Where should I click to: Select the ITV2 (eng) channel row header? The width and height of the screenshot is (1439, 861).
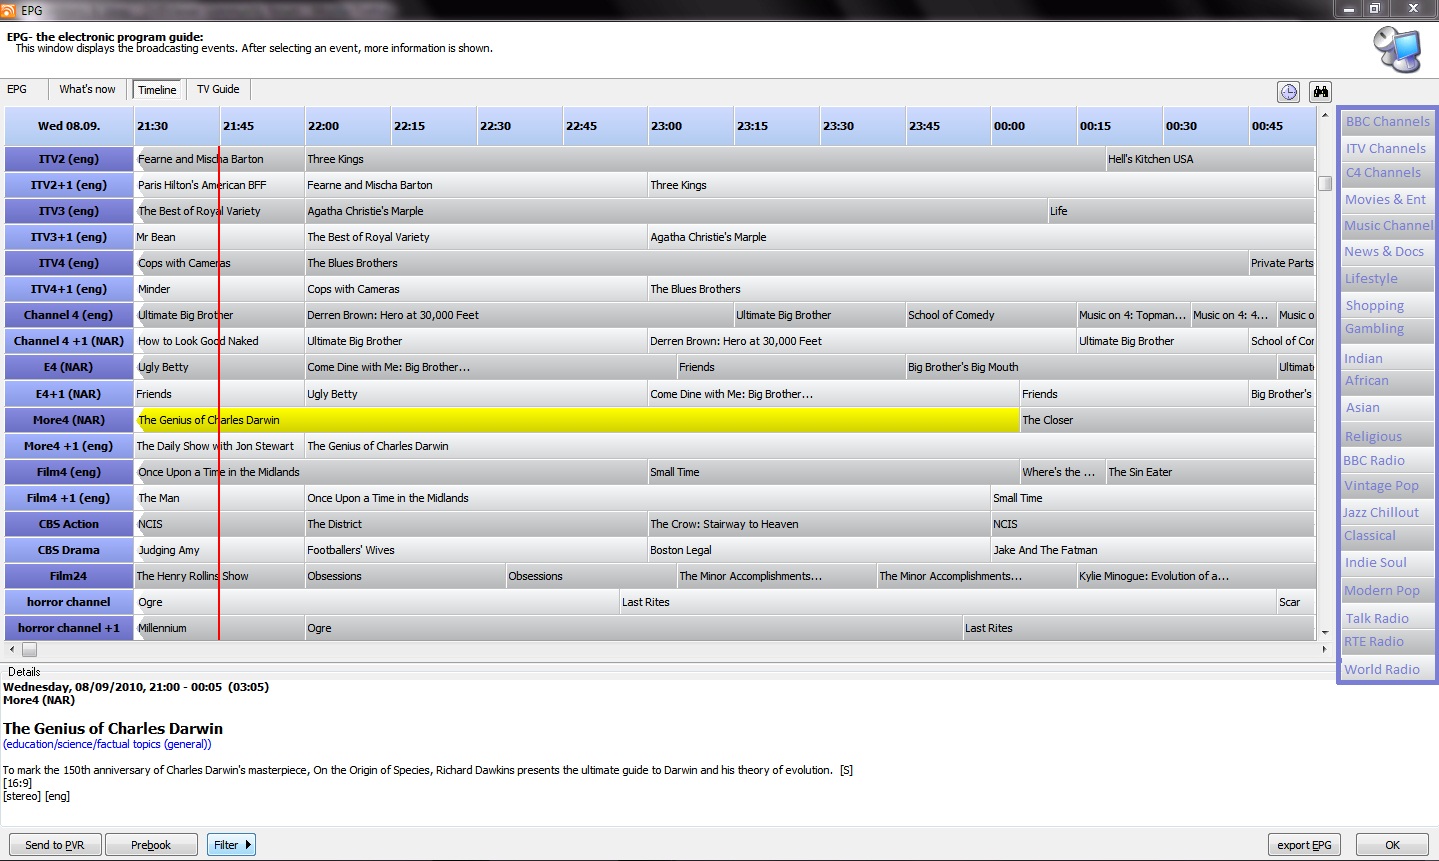click(x=69, y=159)
